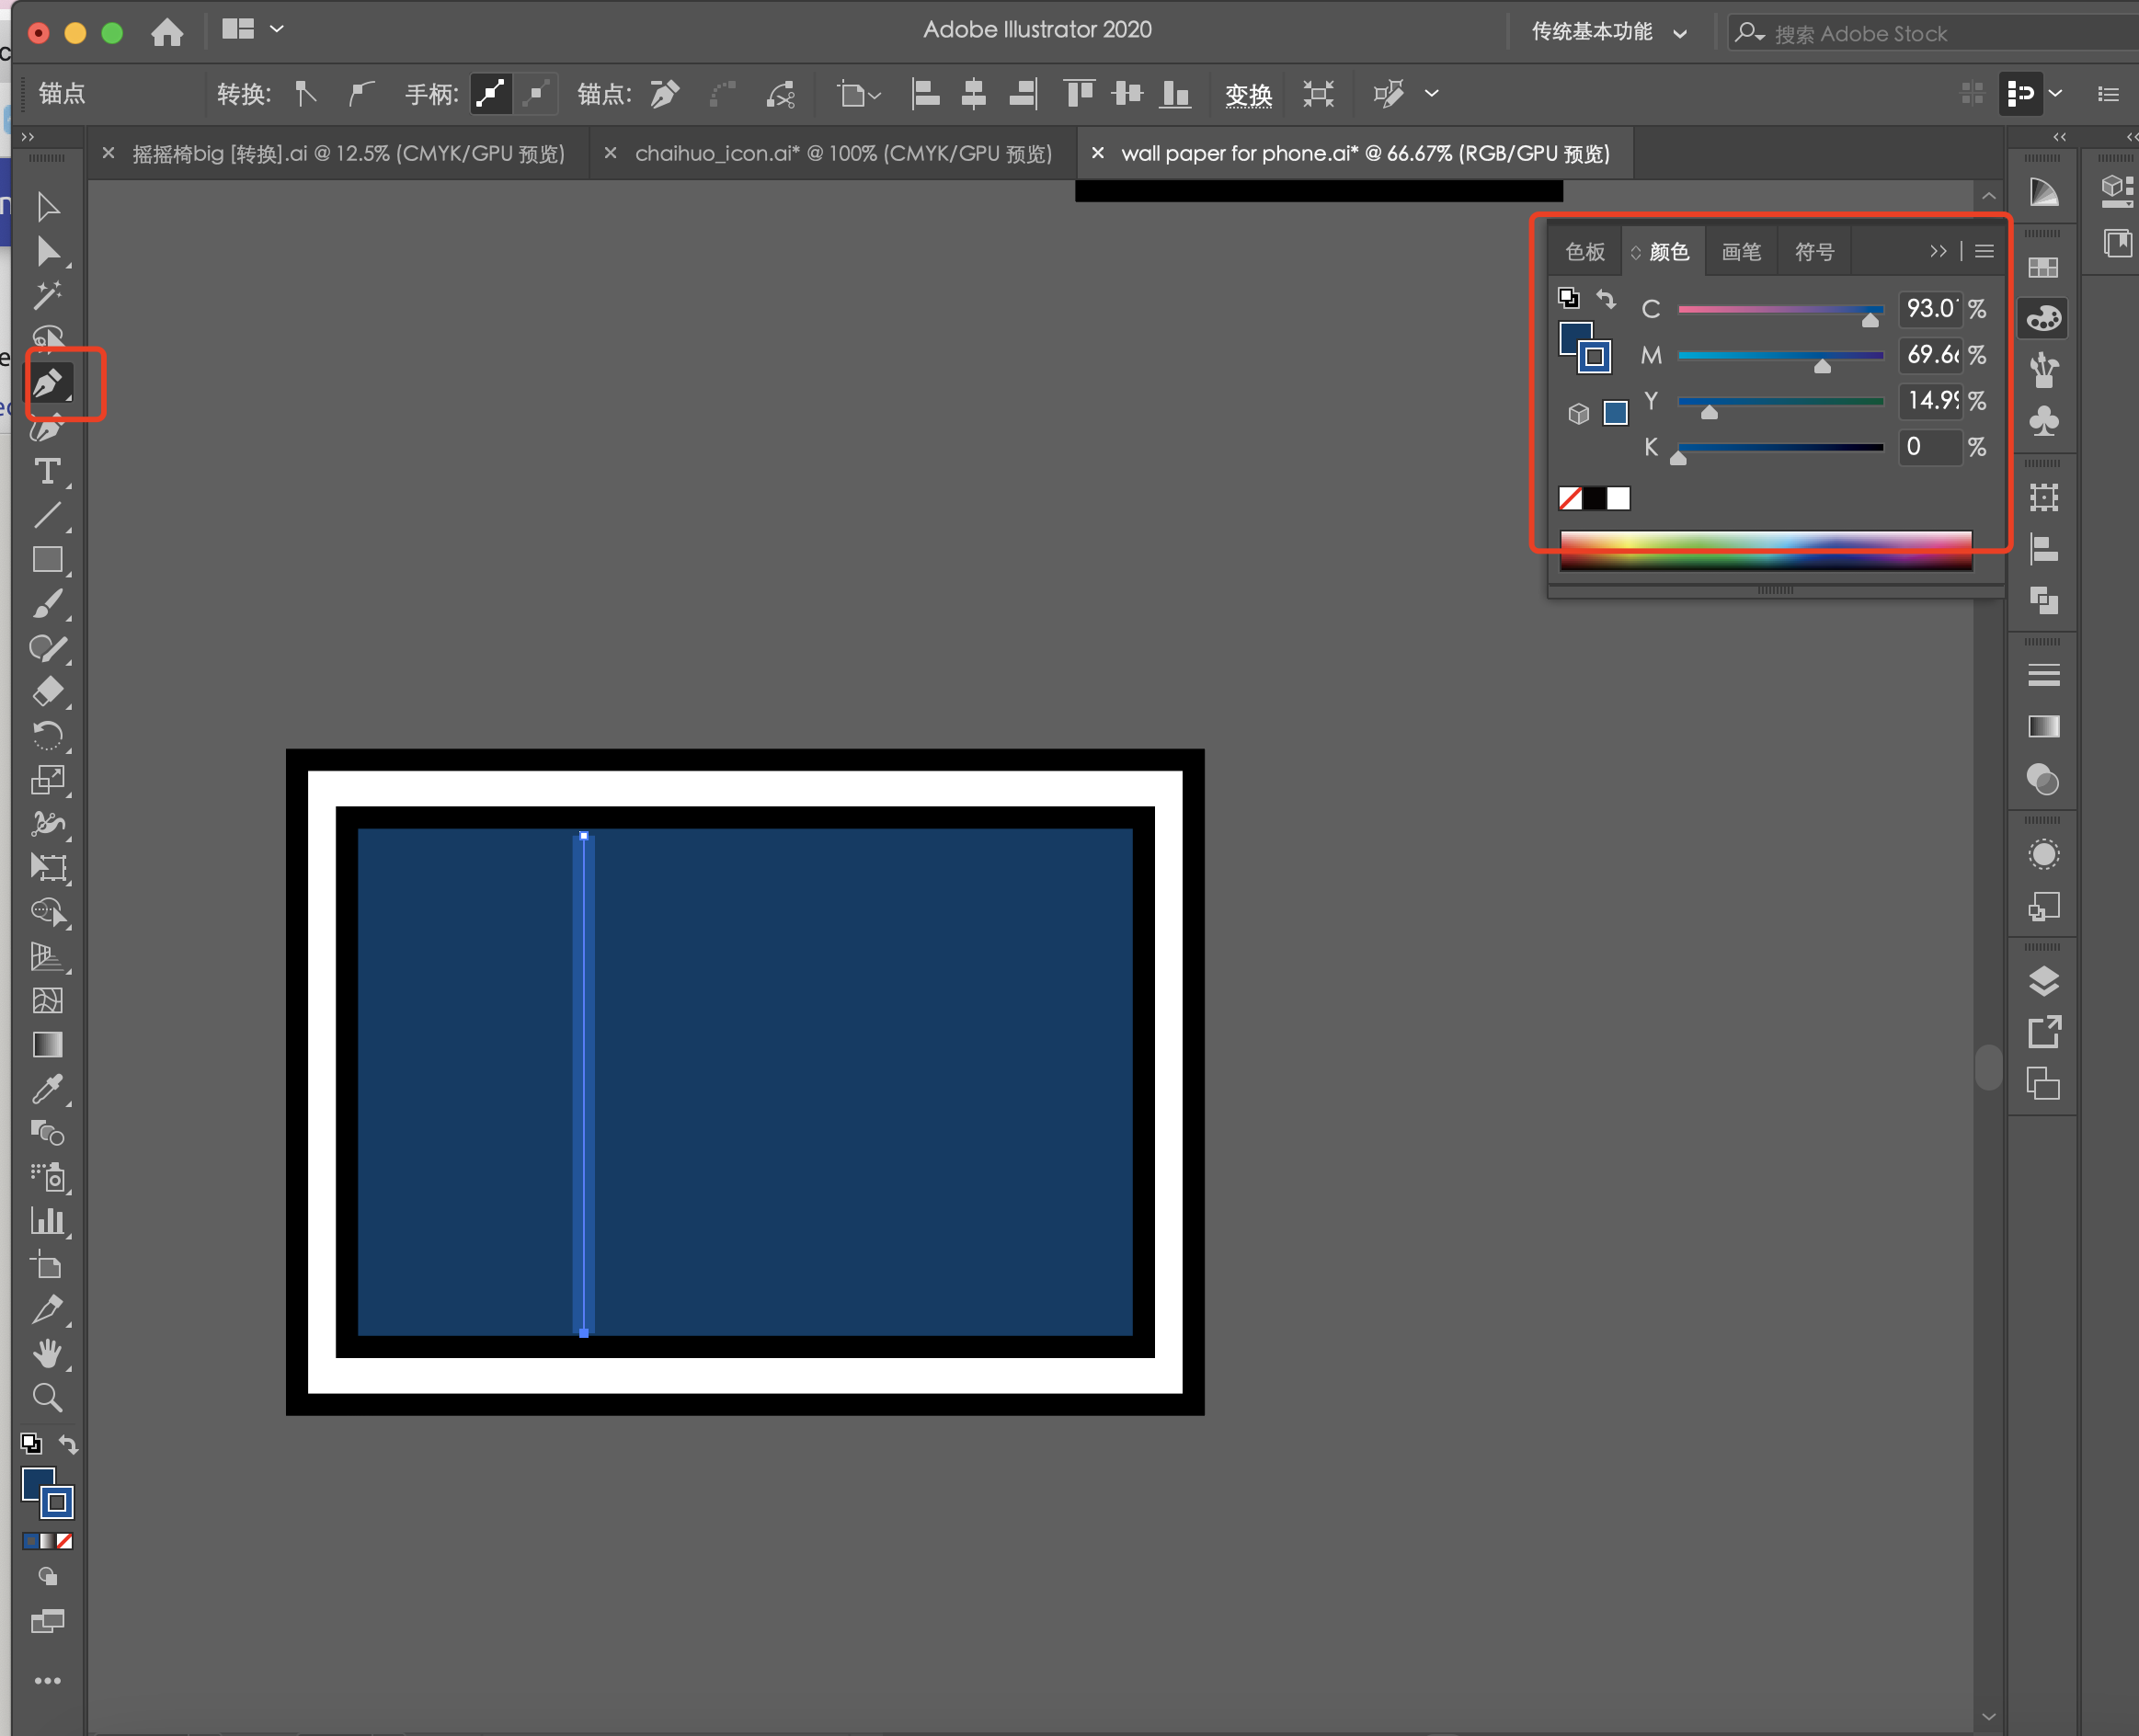The height and width of the screenshot is (1736, 2139).
Task: Expand the toolbox with double arrows
Action: (28, 137)
